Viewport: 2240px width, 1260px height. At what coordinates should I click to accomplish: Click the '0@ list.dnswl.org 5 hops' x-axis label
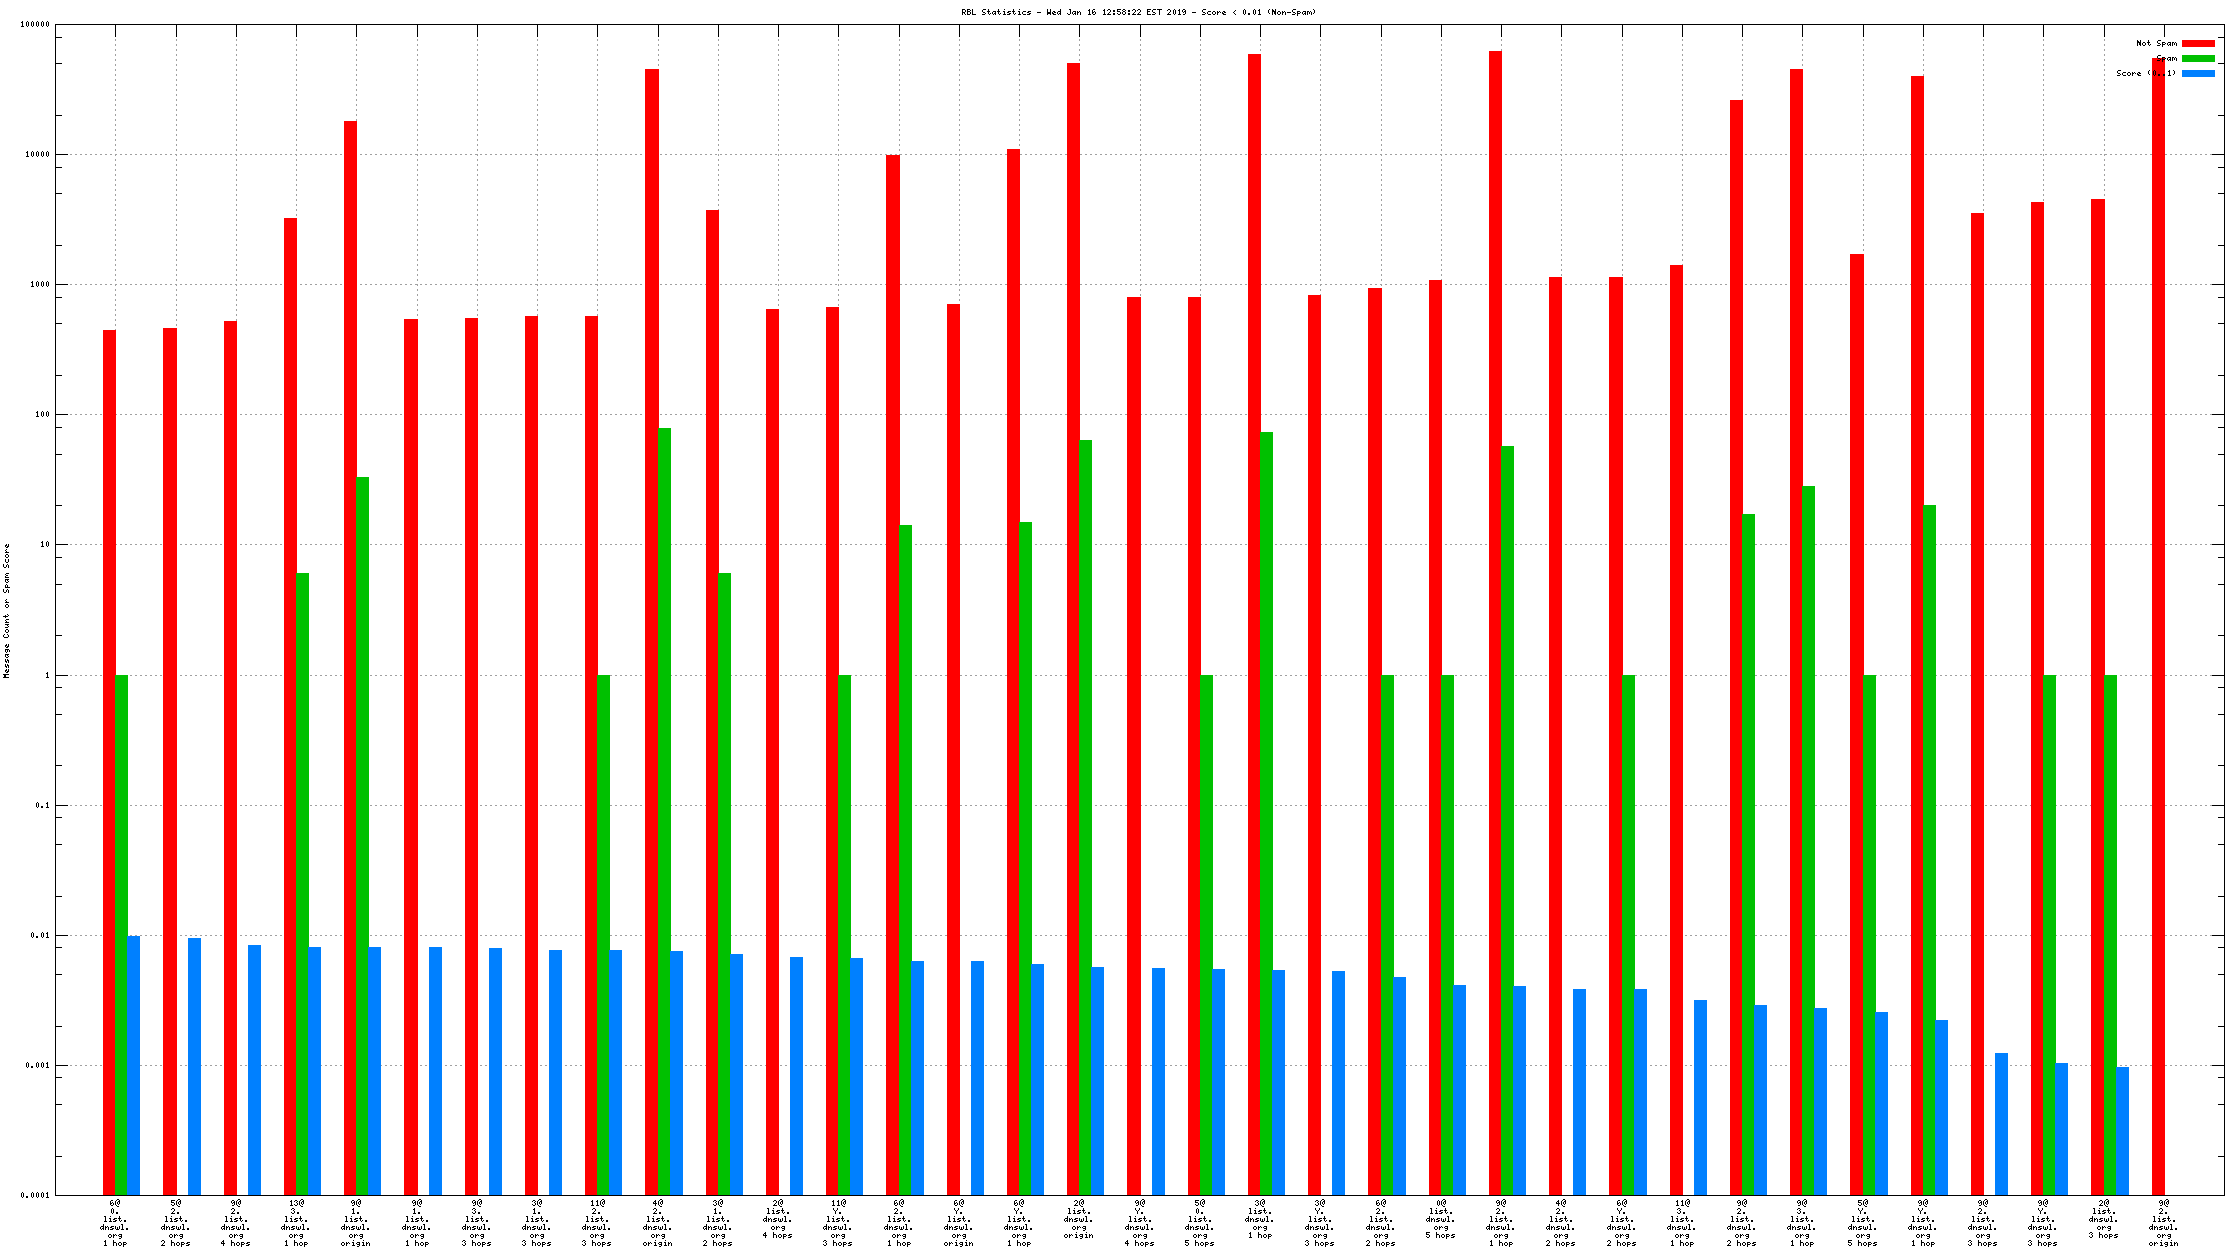click(x=1440, y=1219)
